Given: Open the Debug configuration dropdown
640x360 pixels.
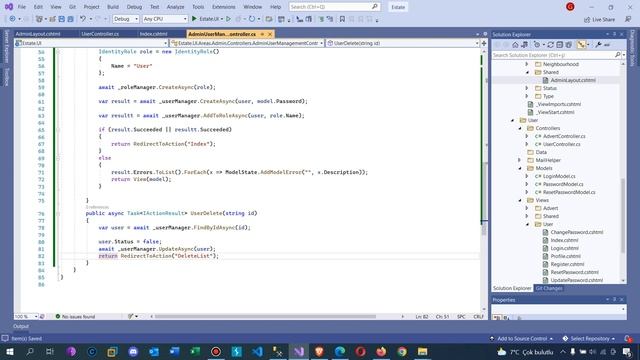Looking at the screenshot, I should (x=126, y=19).
